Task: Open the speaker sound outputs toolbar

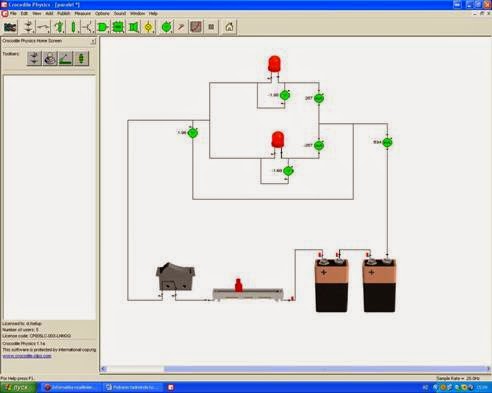Action: coord(133,27)
